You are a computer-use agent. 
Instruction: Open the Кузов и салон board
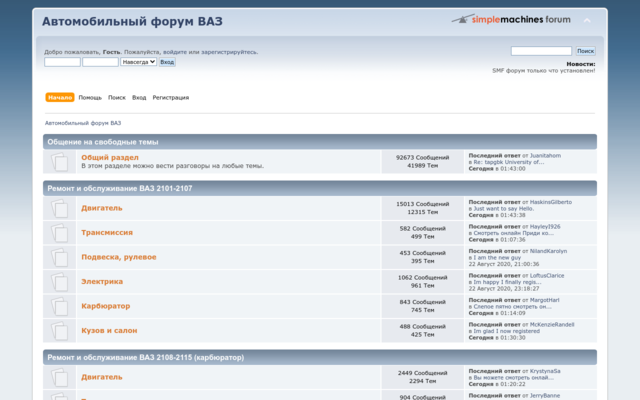109,331
